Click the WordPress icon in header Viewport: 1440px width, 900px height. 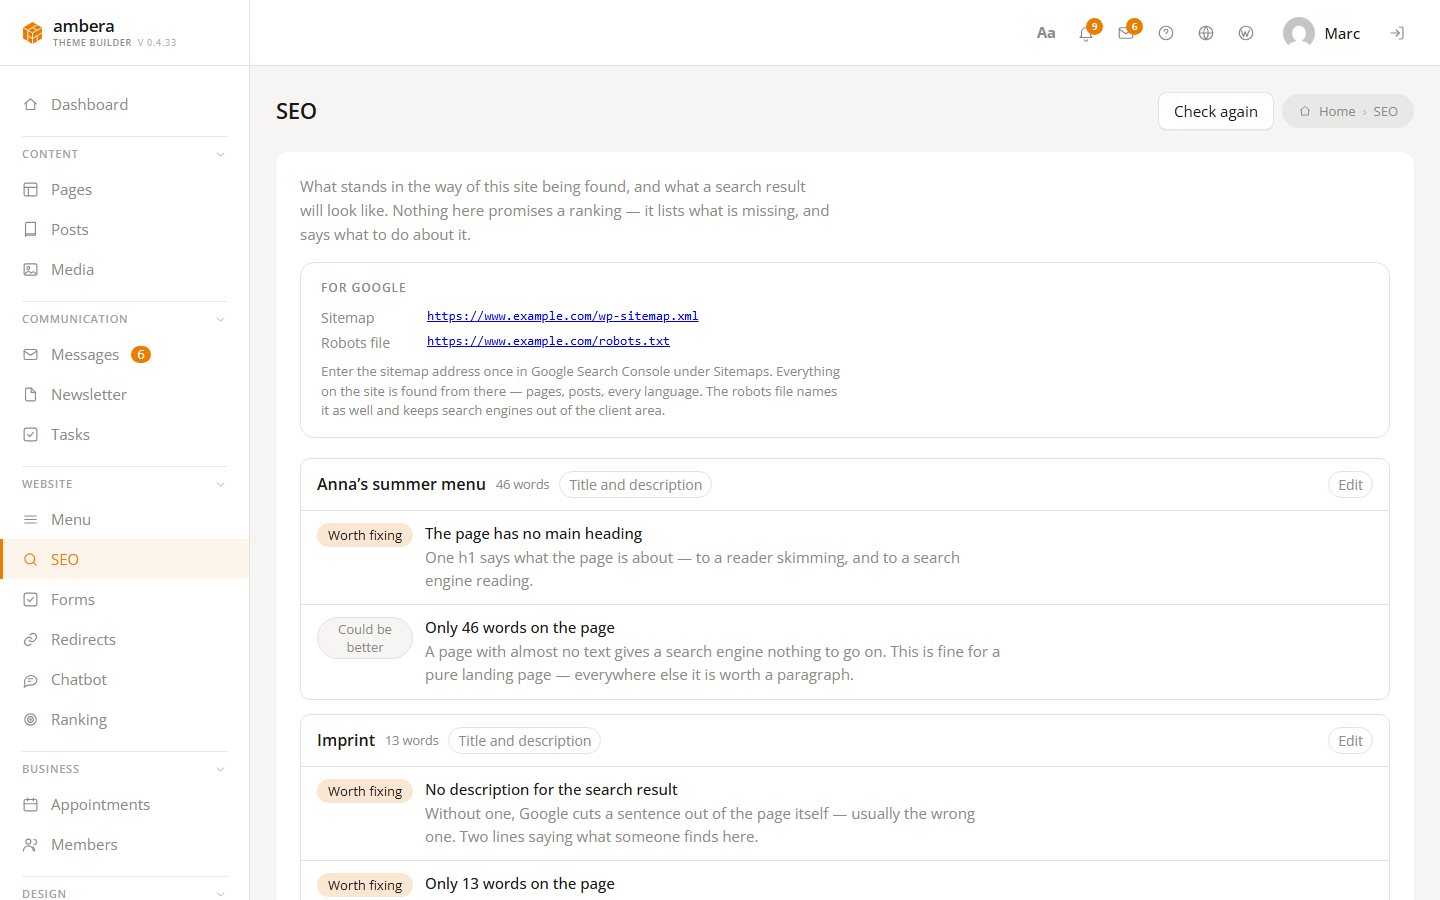coord(1246,33)
